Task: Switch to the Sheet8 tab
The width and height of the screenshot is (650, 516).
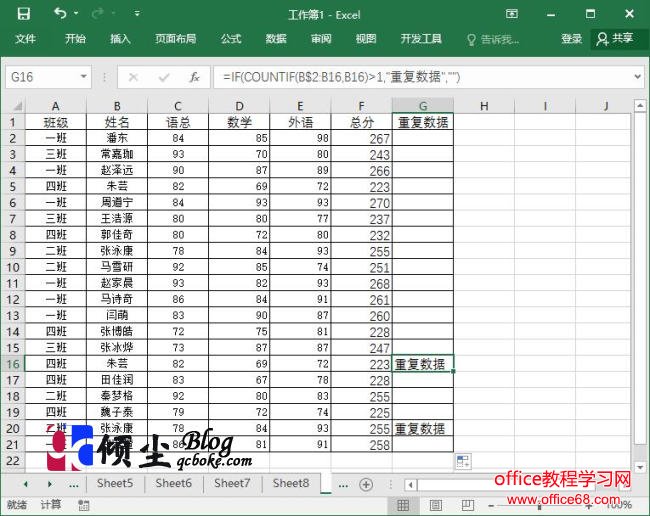Action: [291, 483]
